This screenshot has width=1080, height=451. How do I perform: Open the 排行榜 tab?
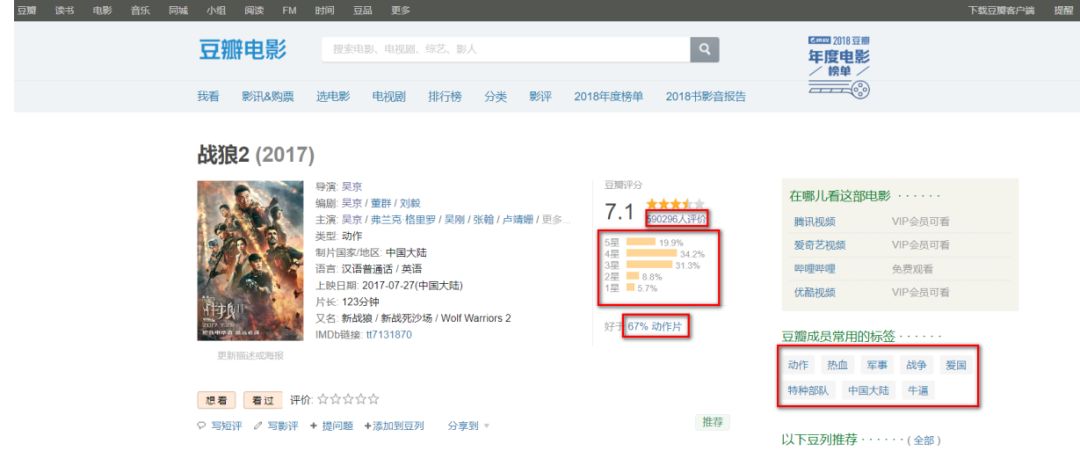(x=445, y=96)
